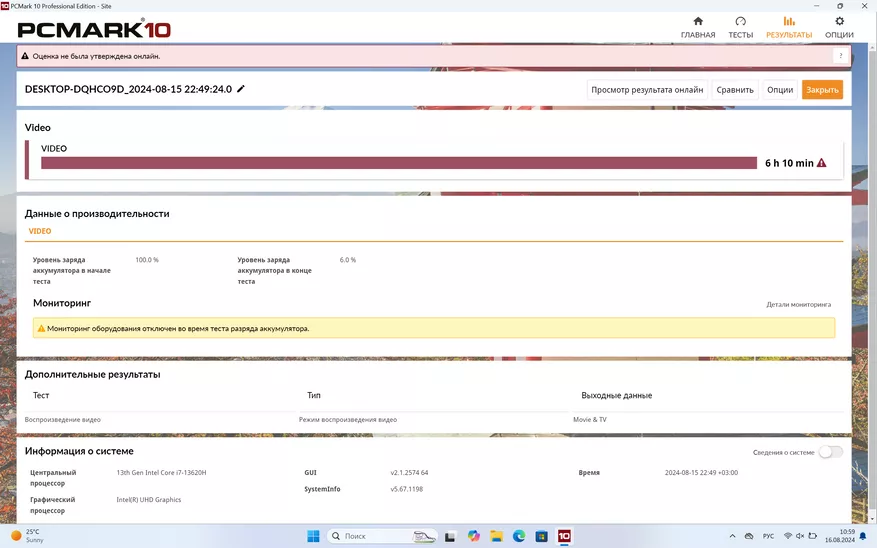Edit result name with pencil icon
The height and width of the screenshot is (548, 877).
tap(241, 89)
